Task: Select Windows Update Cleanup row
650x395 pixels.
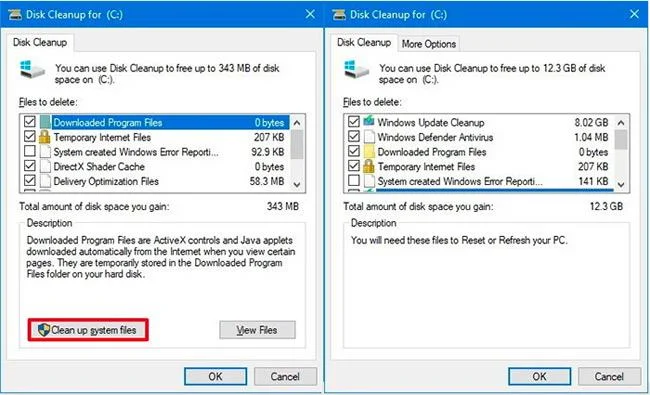Action: 479,122
